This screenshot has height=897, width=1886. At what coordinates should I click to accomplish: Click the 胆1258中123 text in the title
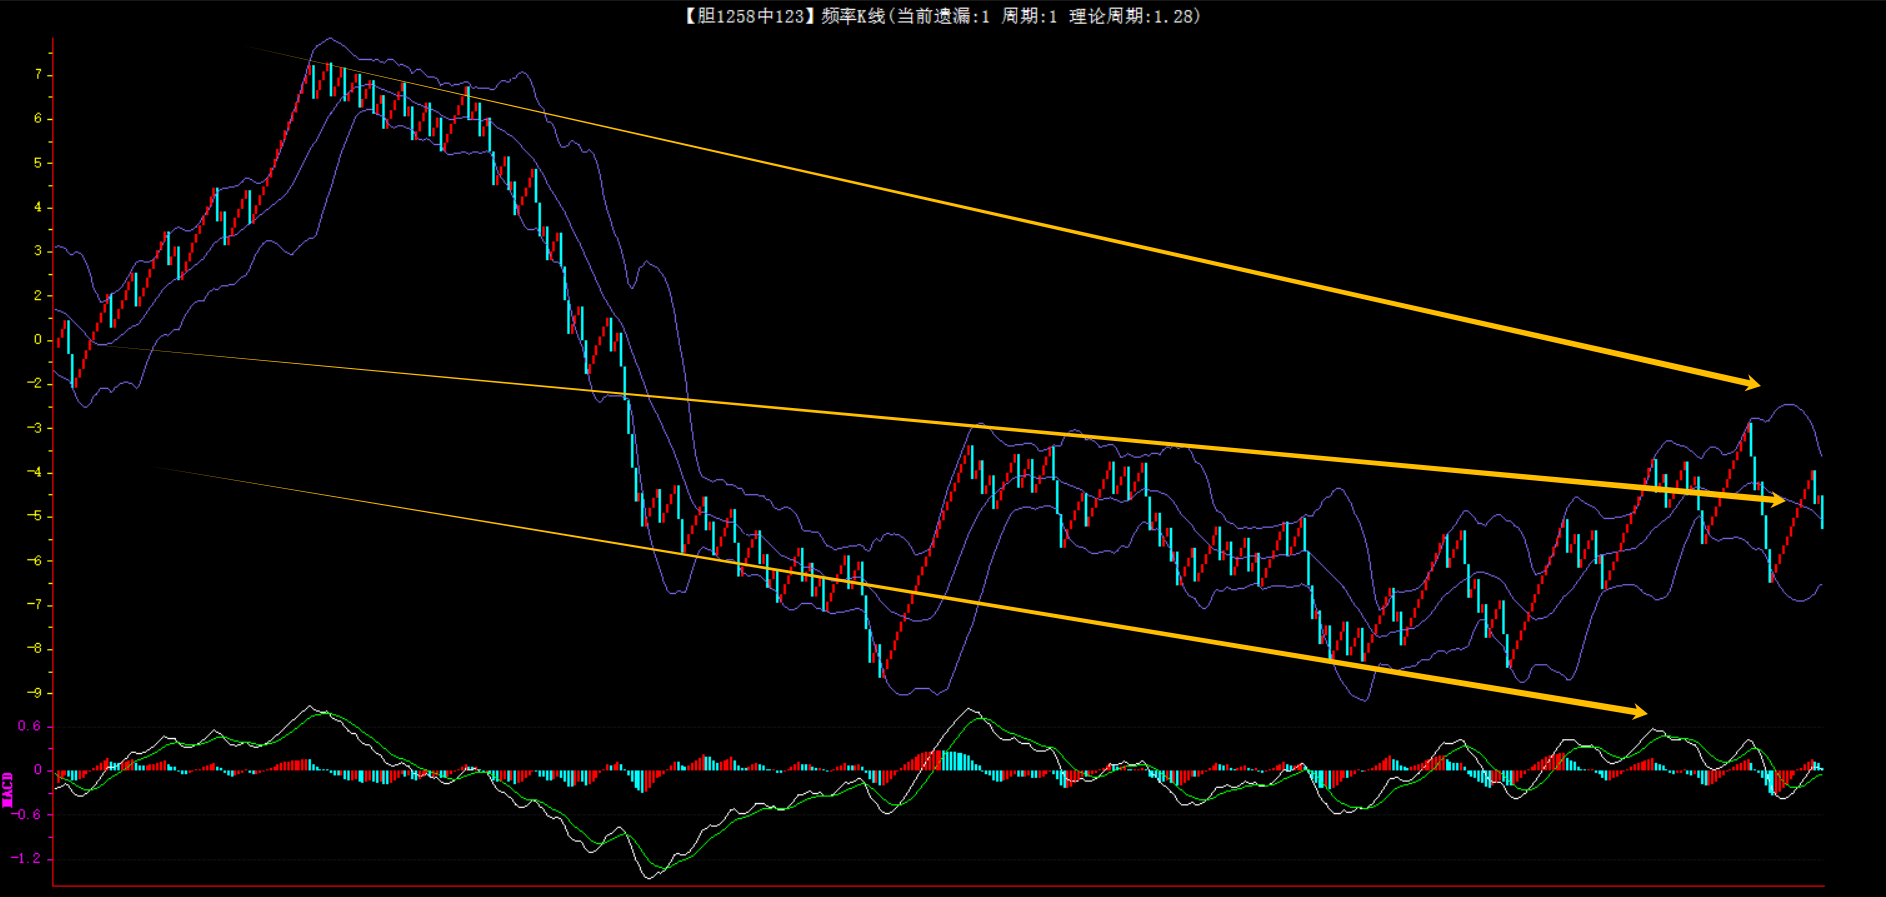750,16
